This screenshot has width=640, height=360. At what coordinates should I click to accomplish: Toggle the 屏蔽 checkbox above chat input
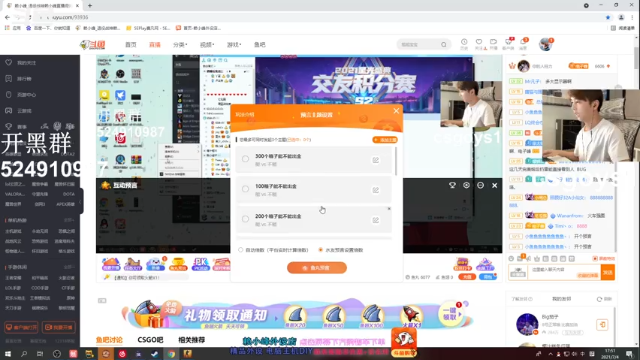tap(595, 258)
